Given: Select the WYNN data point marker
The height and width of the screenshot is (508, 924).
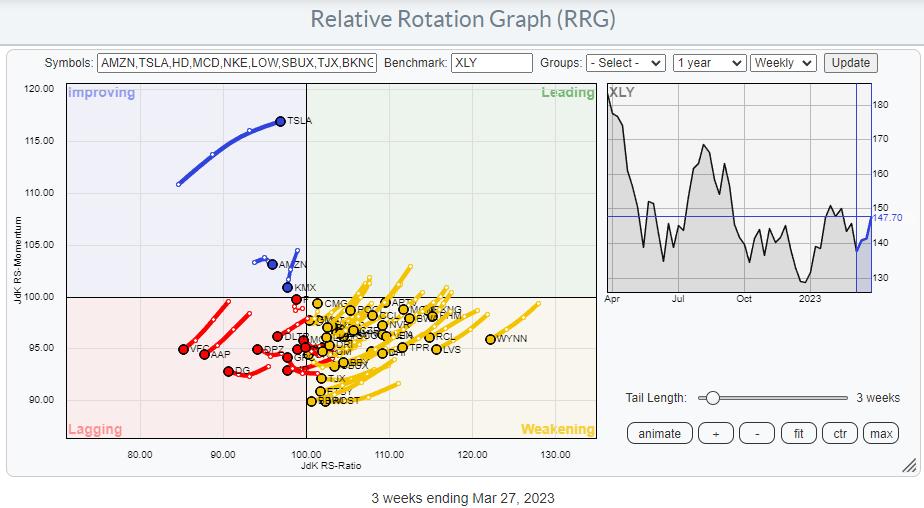Looking at the screenshot, I should click(x=491, y=339).
